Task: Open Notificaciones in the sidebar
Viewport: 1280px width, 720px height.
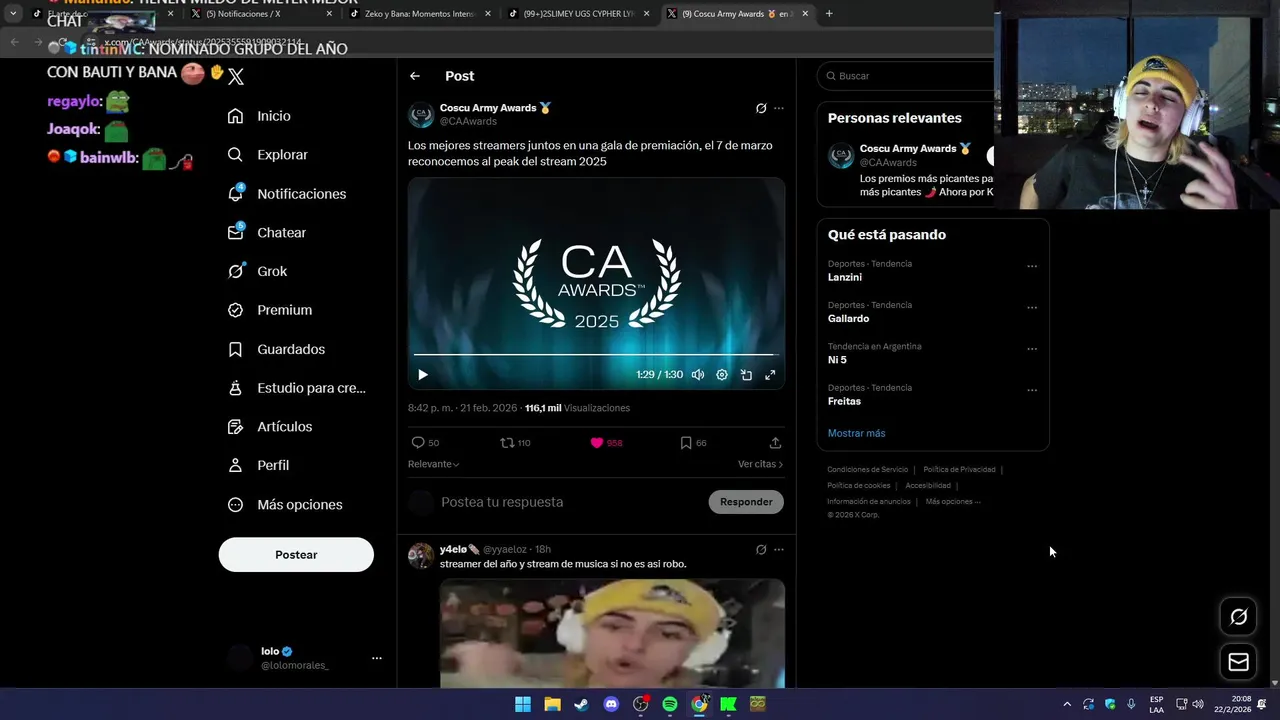Action: pos(287,194)
